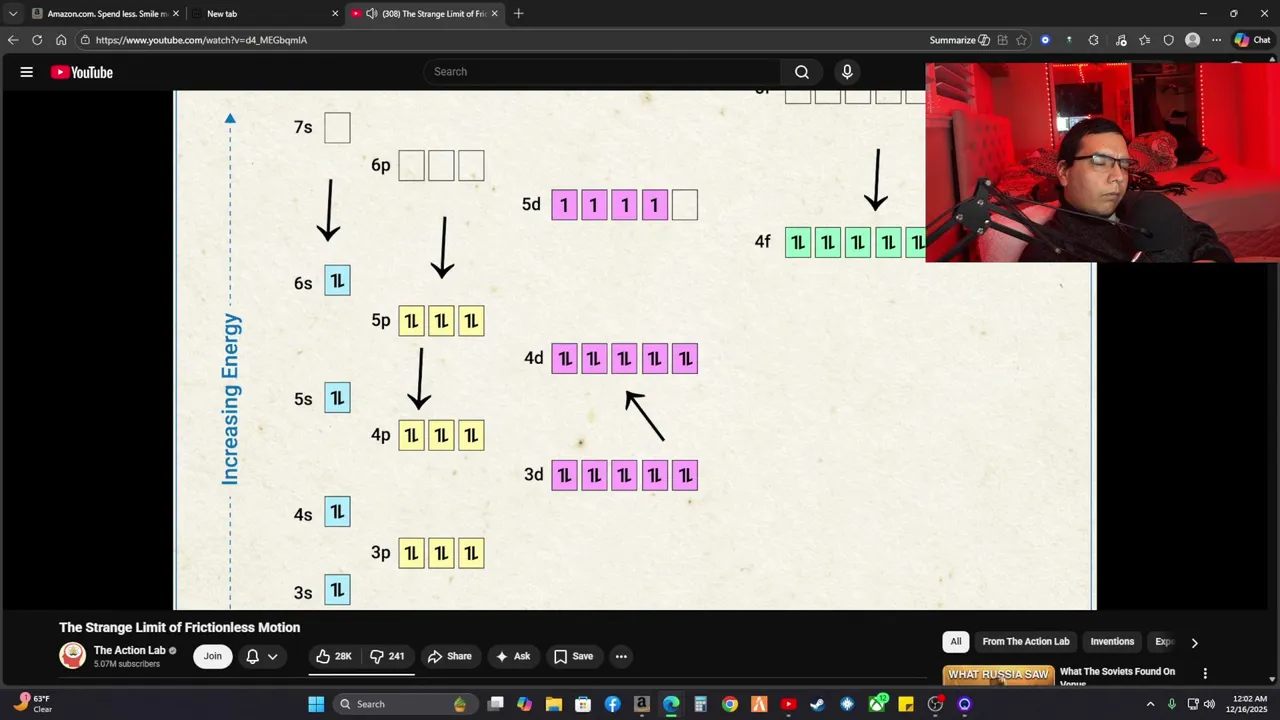
Task: Open Xbox app from taskbar
Action: point(877,704)
